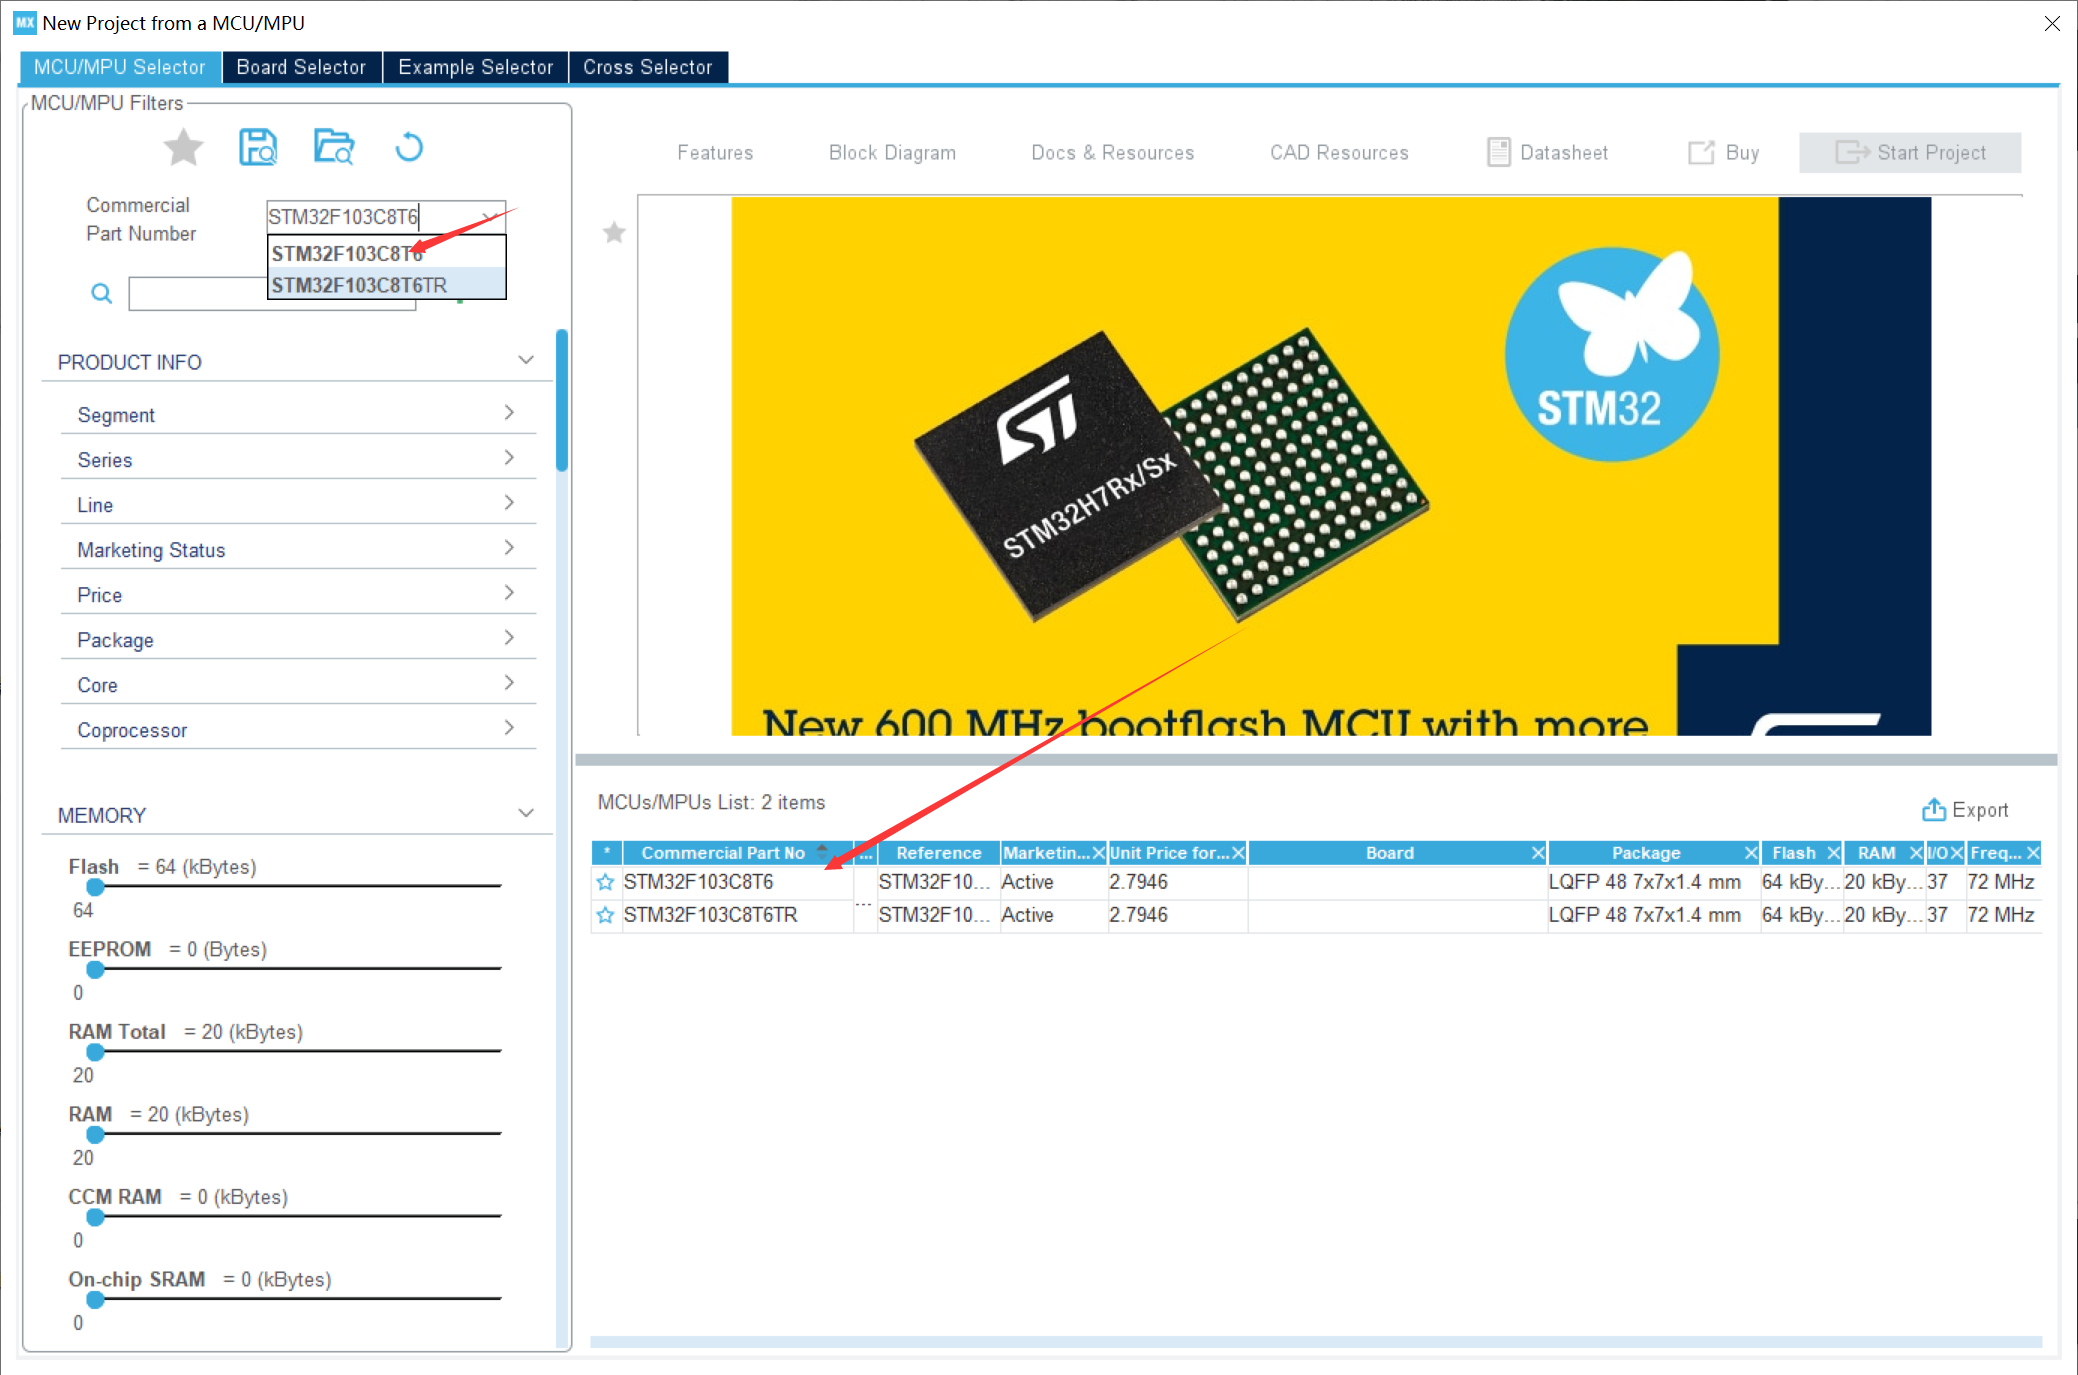The height and width of the screenshot is (1375, 2078).
Task: Toggle favorite star for the STM32F103C8T6TR row
Action: pos(605,915)
